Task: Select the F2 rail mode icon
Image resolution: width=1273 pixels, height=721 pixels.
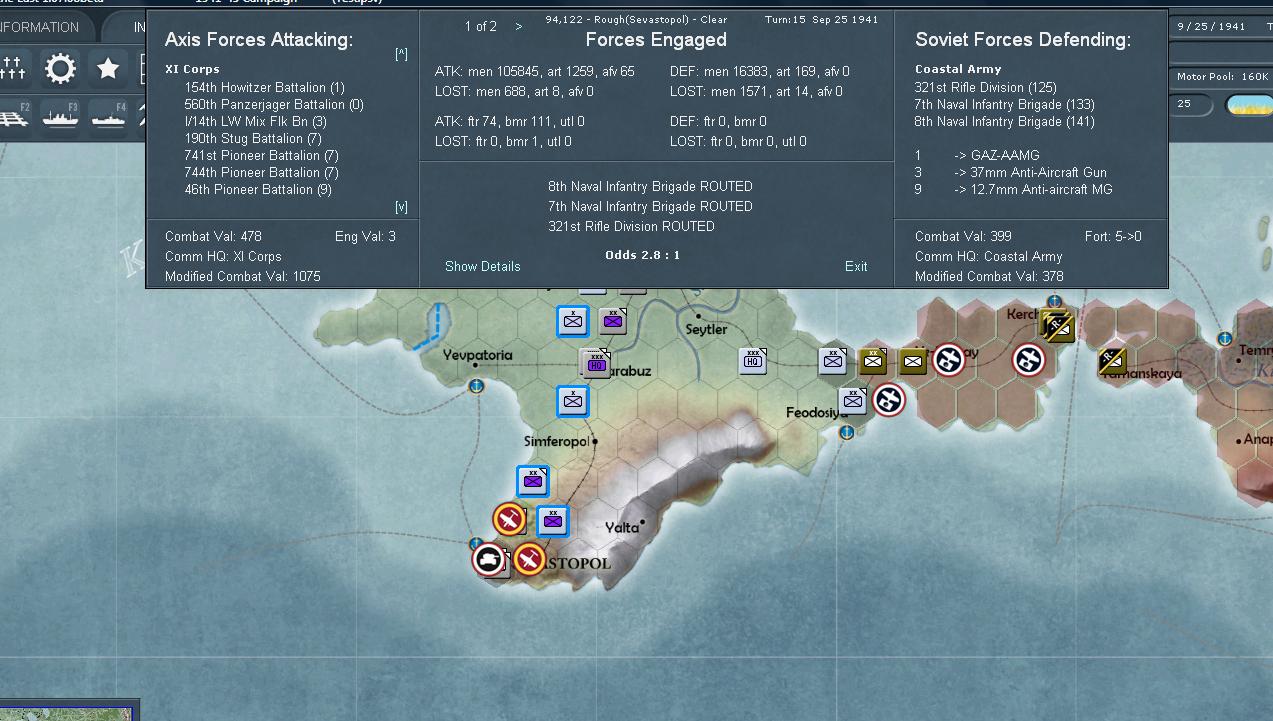Action: pyautogui.click(x=15, y=118)
